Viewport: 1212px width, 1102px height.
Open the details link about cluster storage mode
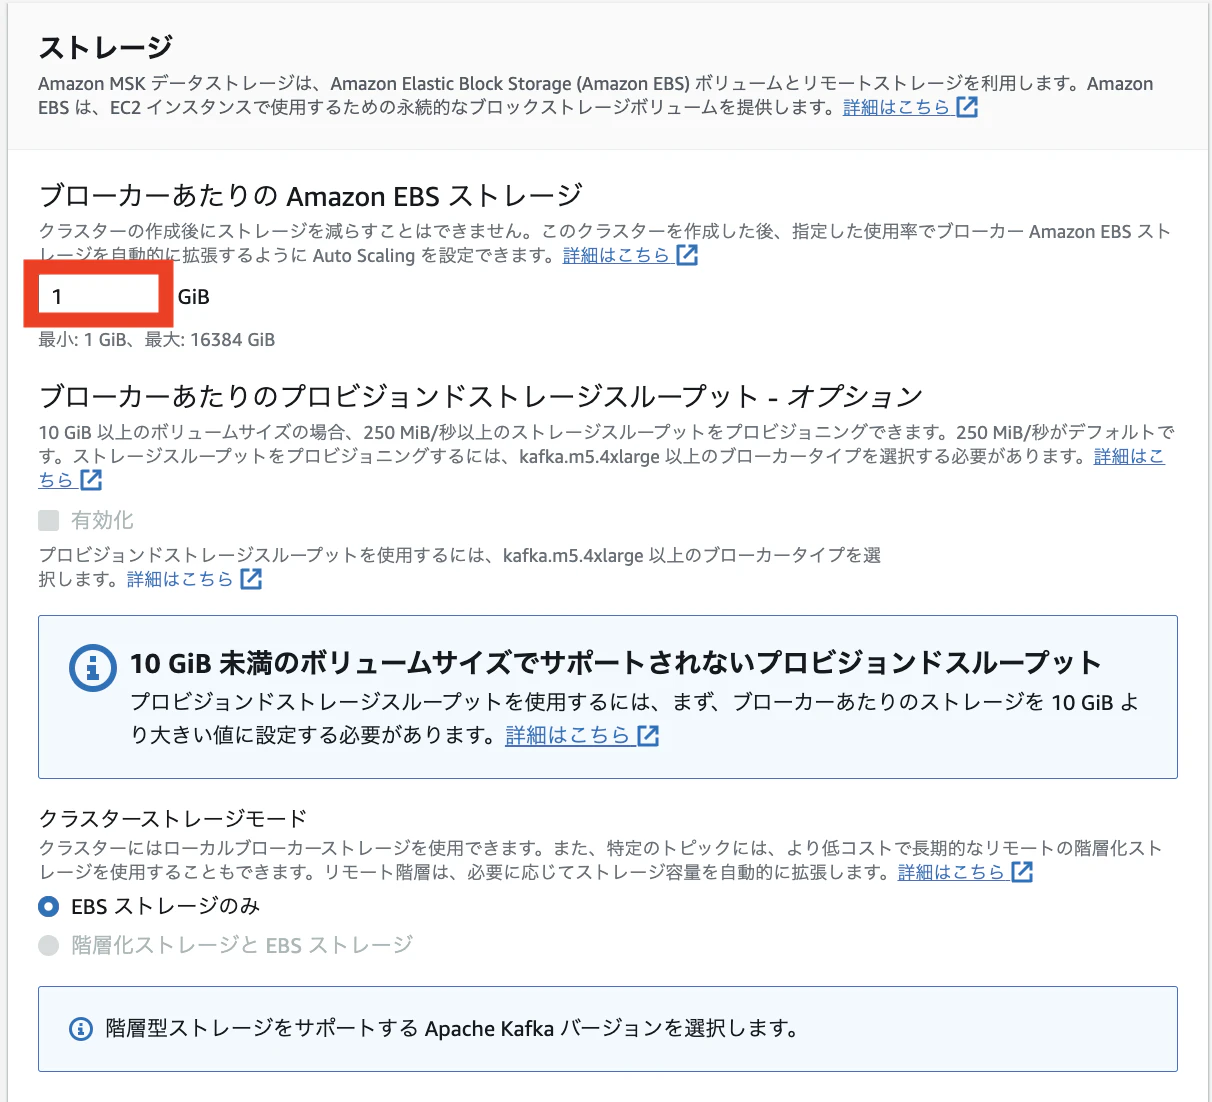point(951,872)
